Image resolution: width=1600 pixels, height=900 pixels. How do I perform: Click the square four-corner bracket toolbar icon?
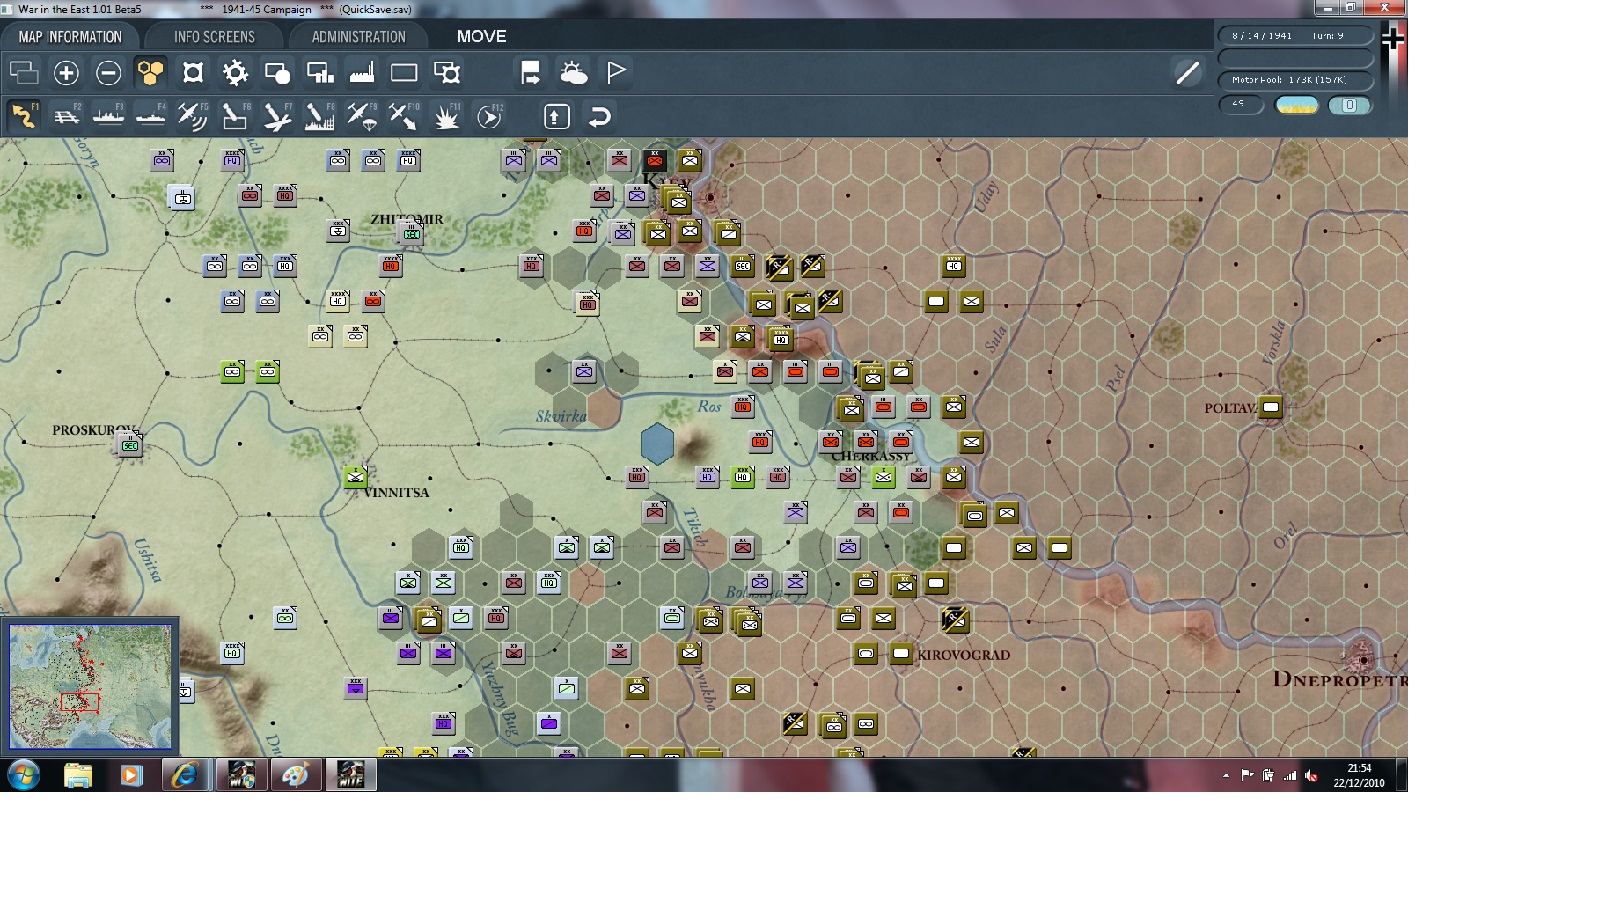click(x=193, y=73)
